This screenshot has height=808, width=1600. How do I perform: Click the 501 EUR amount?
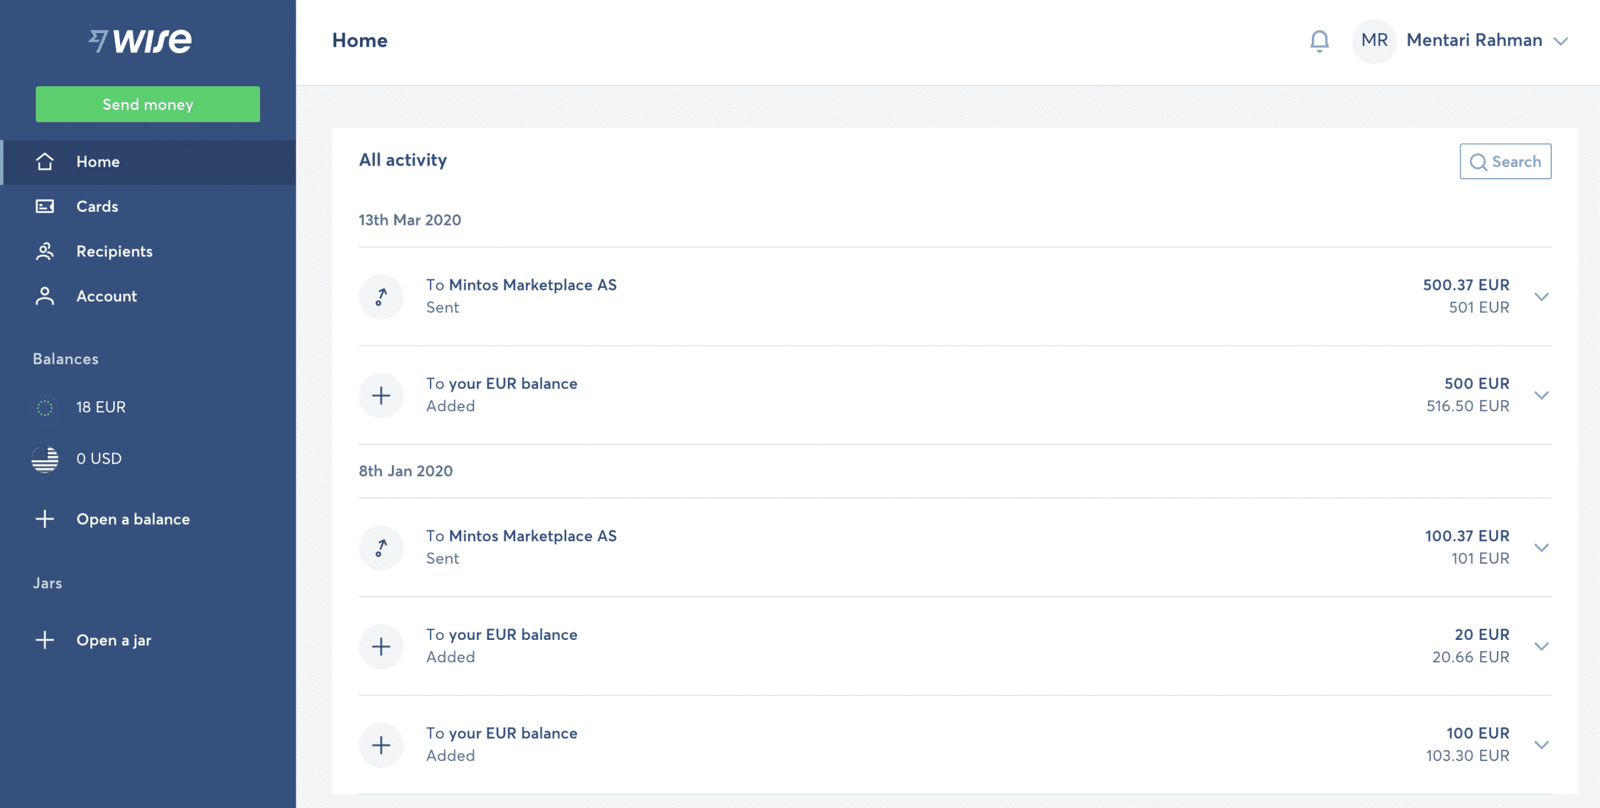1479,307
